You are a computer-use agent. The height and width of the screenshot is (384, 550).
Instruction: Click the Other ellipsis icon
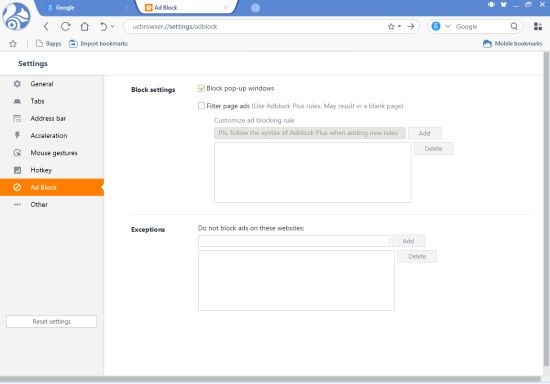[17, 204]
